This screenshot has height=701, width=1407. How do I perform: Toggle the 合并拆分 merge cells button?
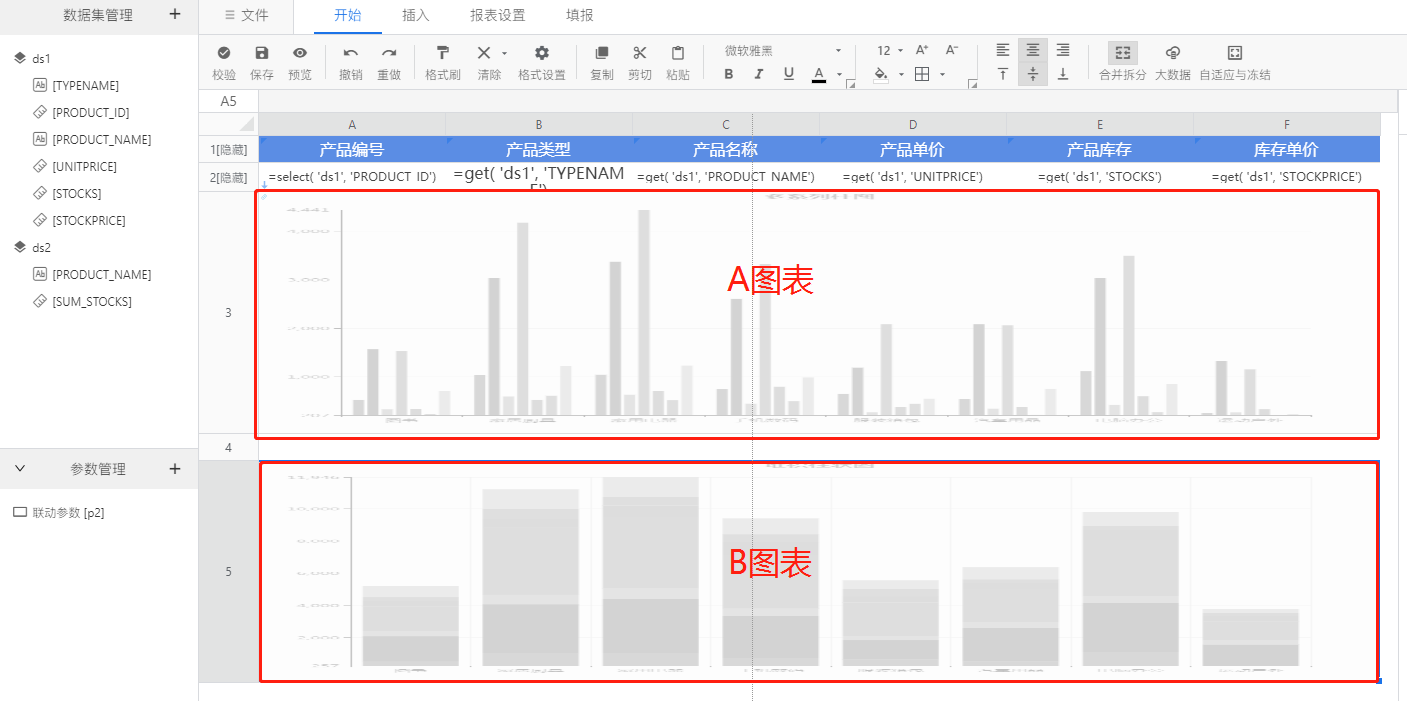[x=1122, y=53]
